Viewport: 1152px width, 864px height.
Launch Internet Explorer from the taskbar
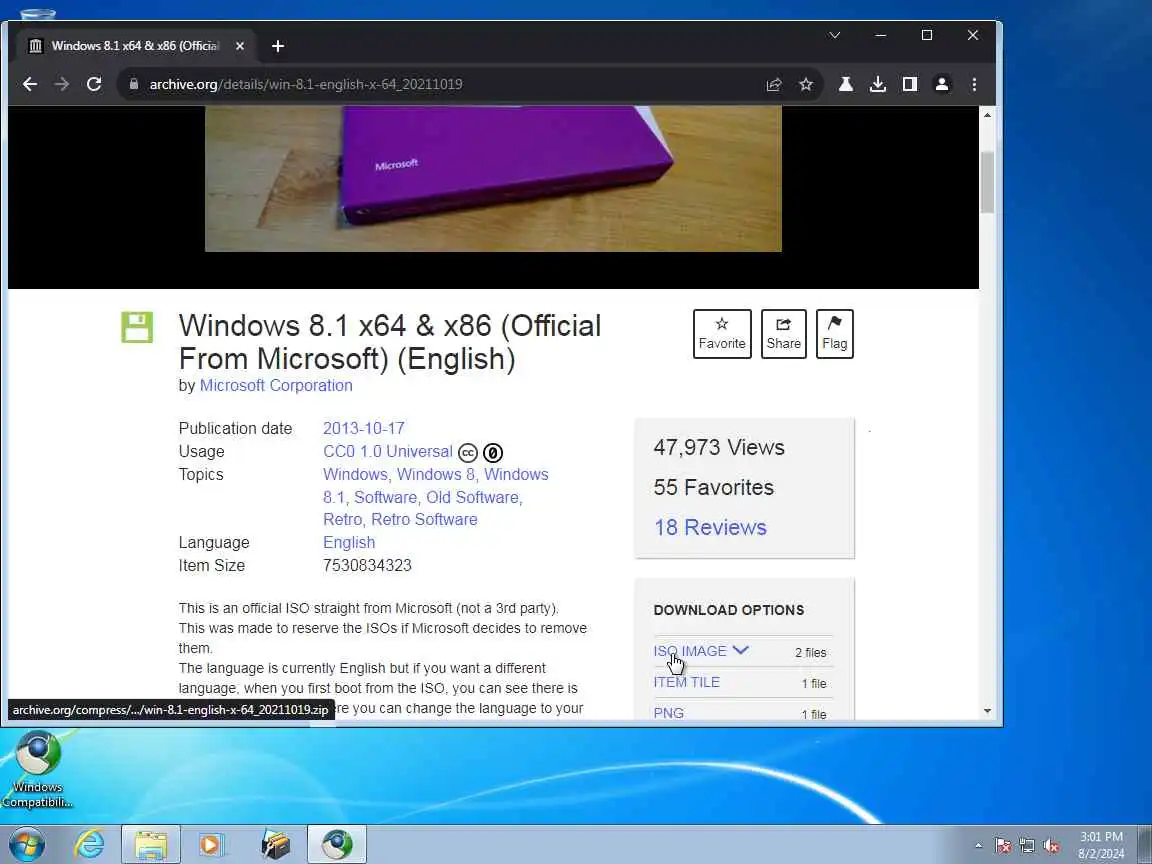point(89,844)
